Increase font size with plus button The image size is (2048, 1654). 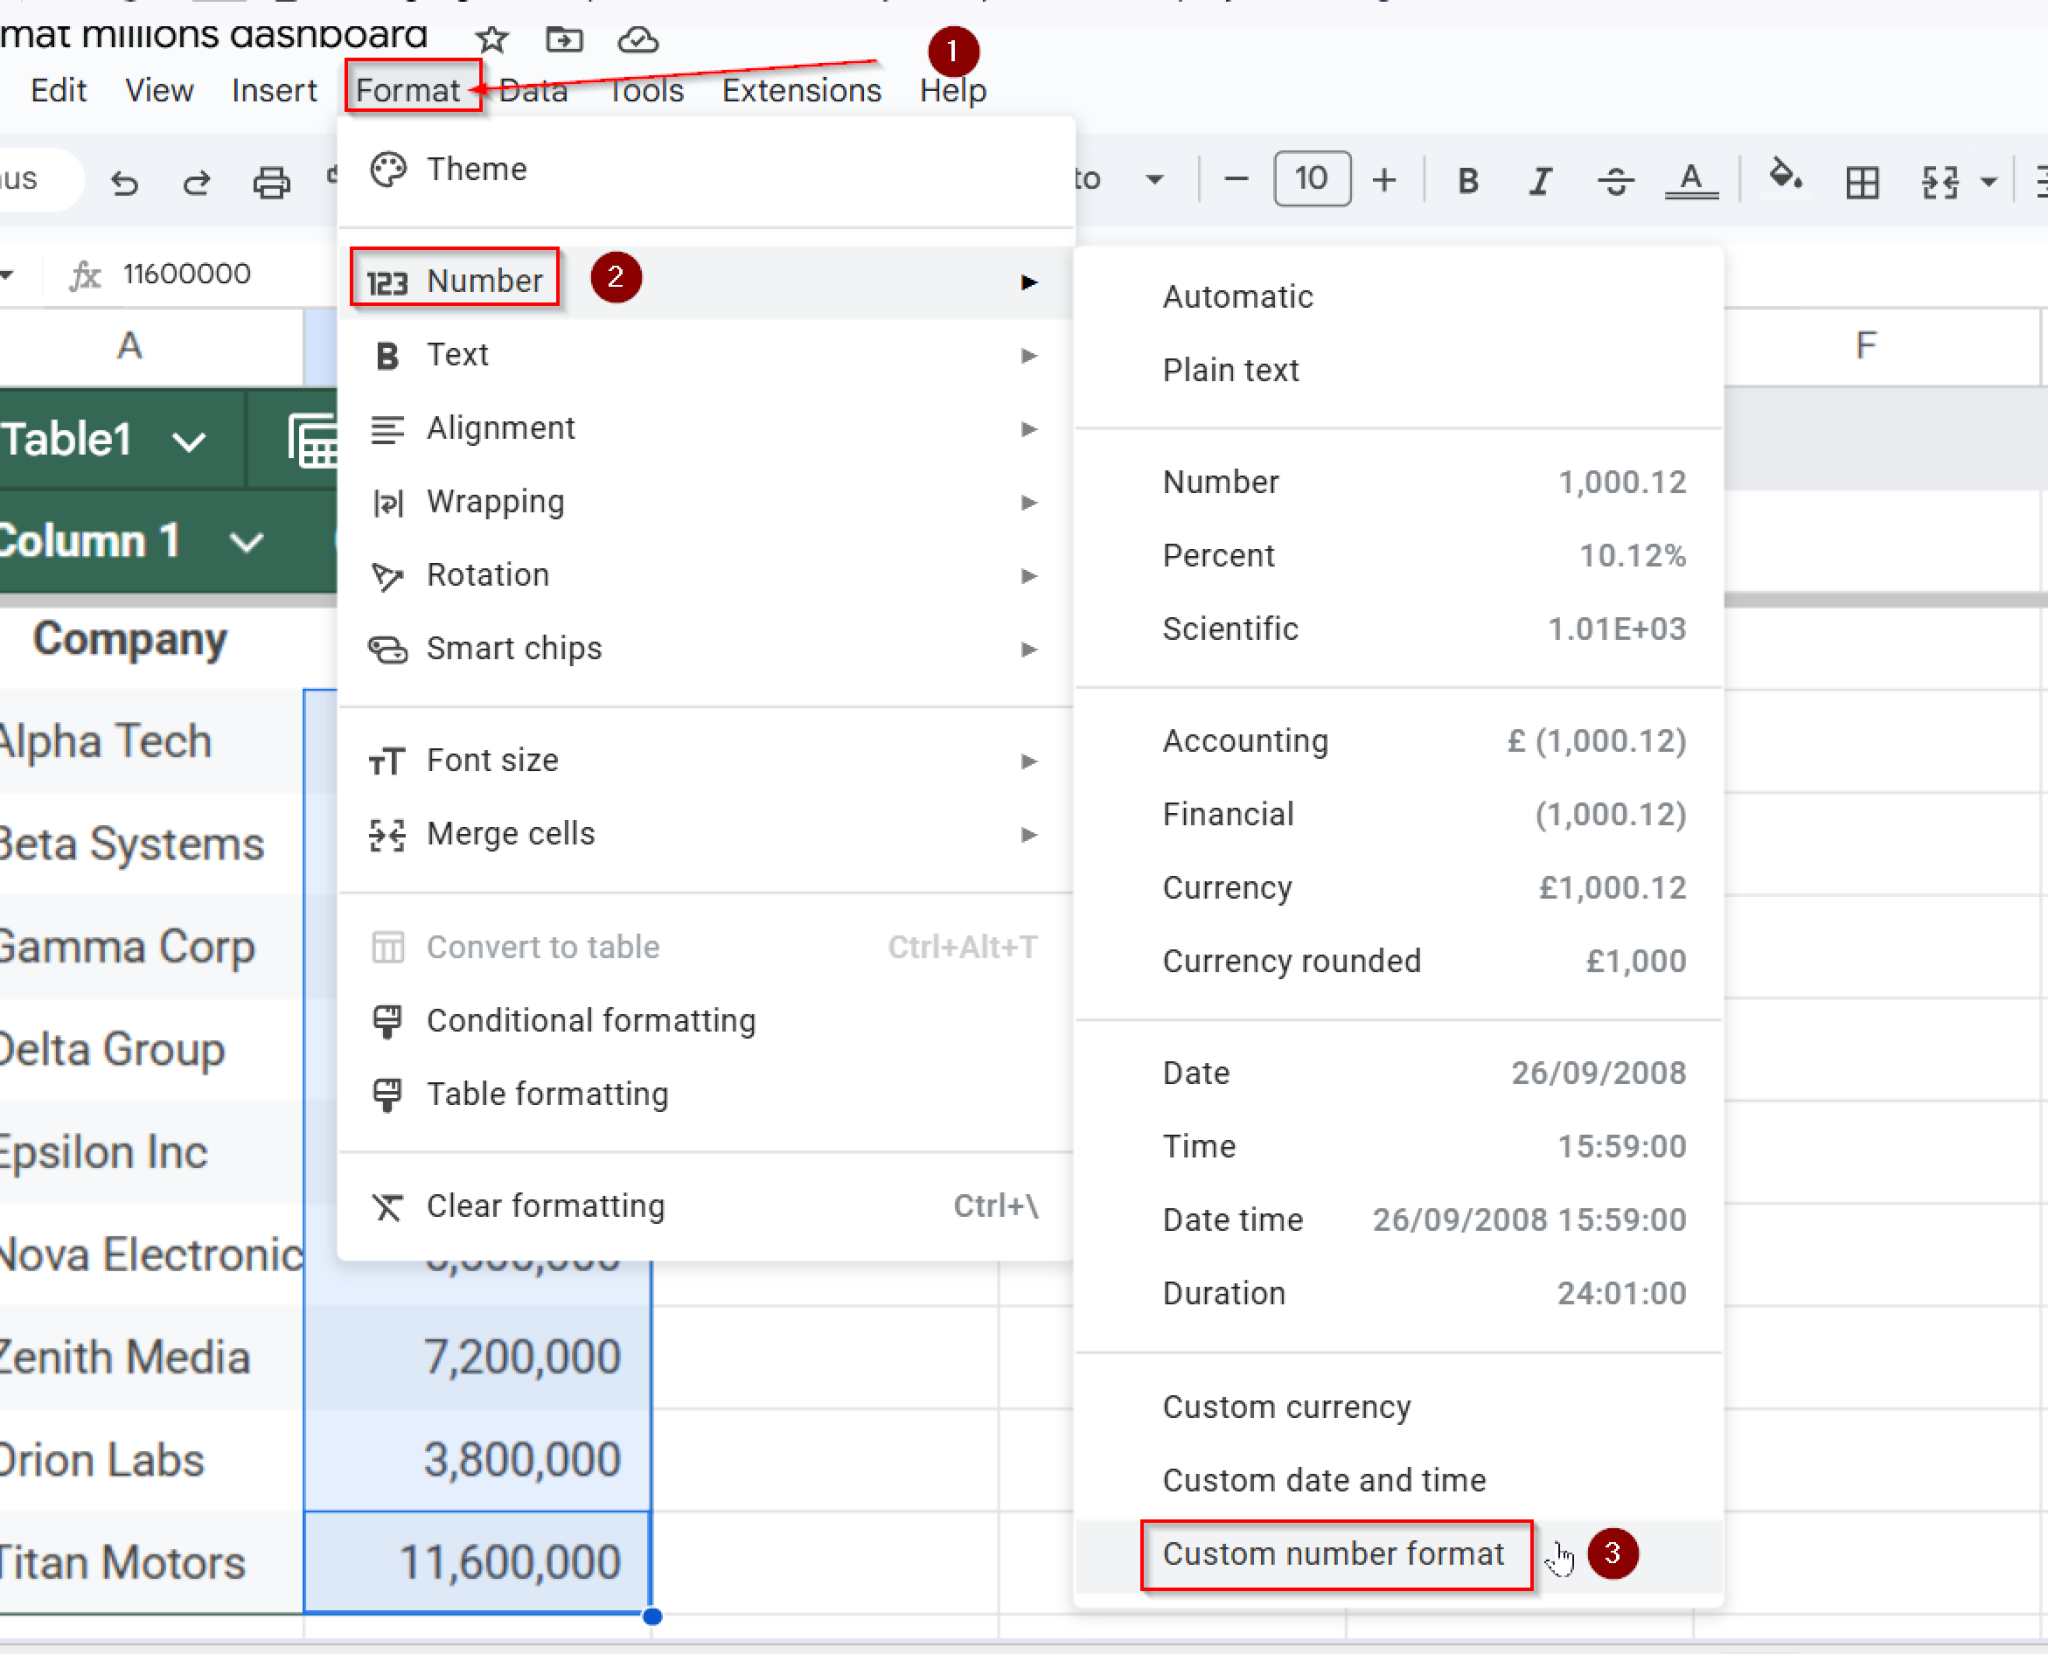click(x=1384, y=180)
